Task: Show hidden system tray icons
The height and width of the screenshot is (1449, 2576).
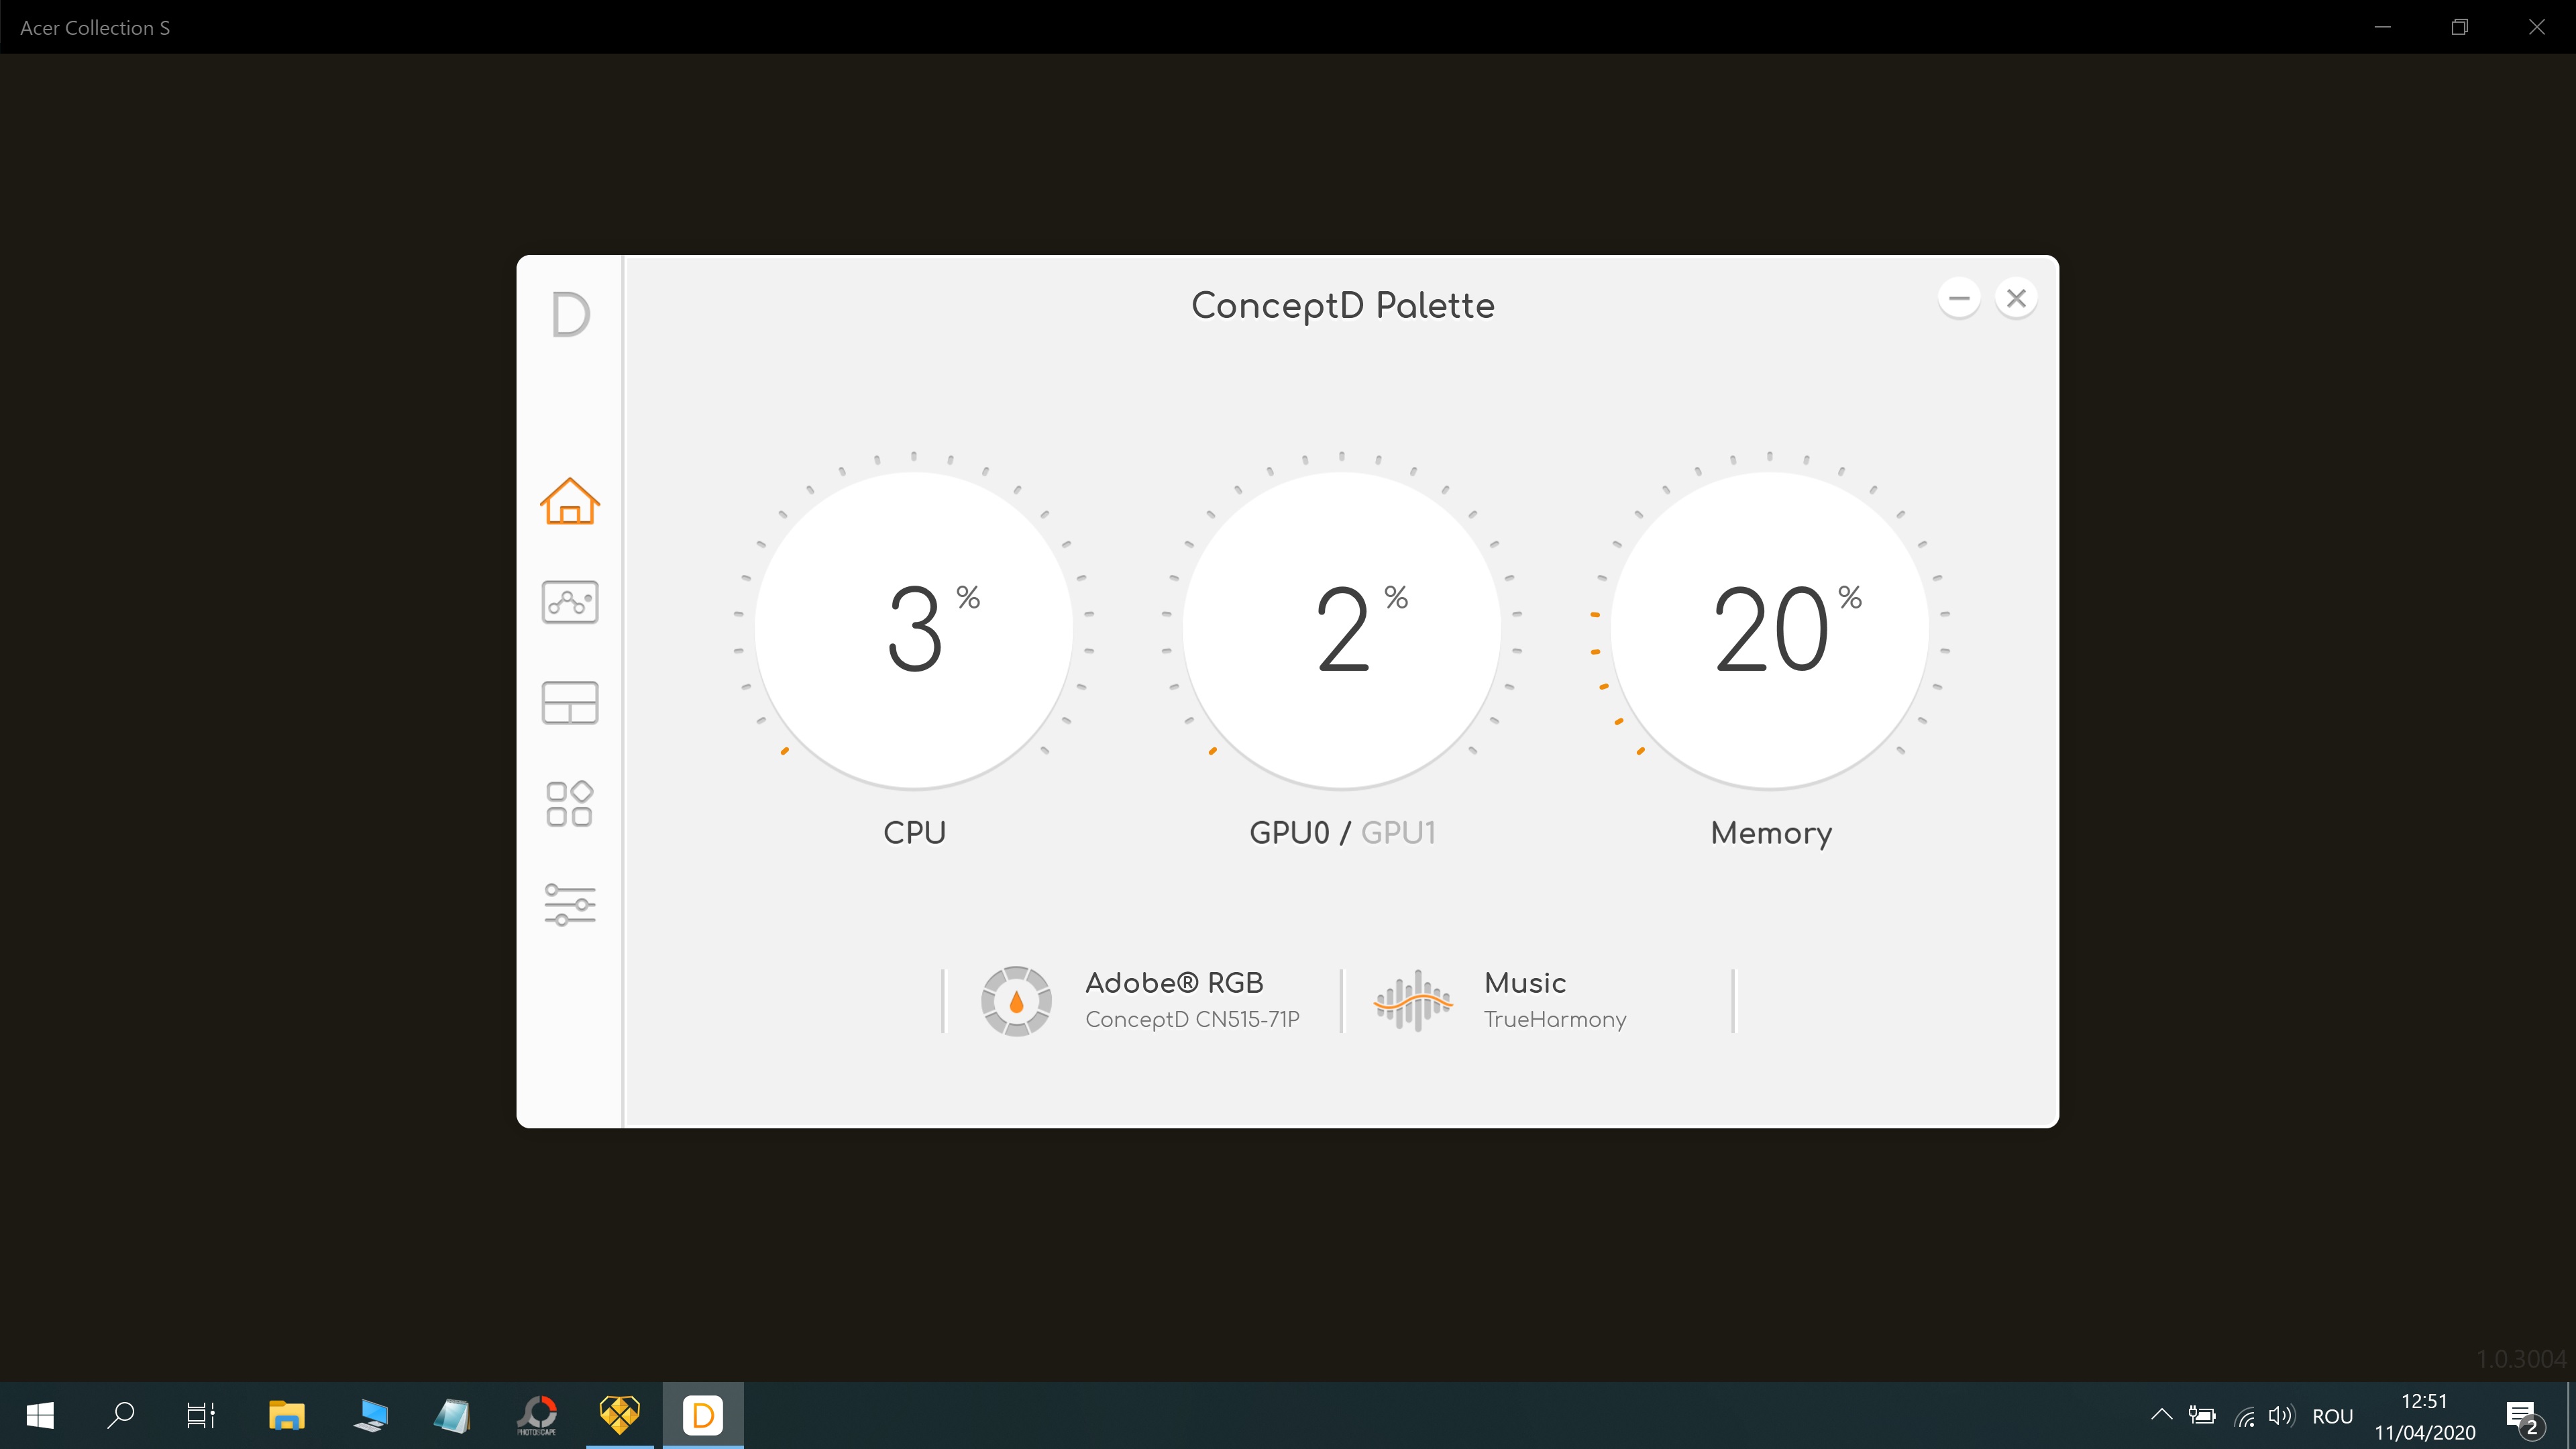Action: (2161, 1415)
